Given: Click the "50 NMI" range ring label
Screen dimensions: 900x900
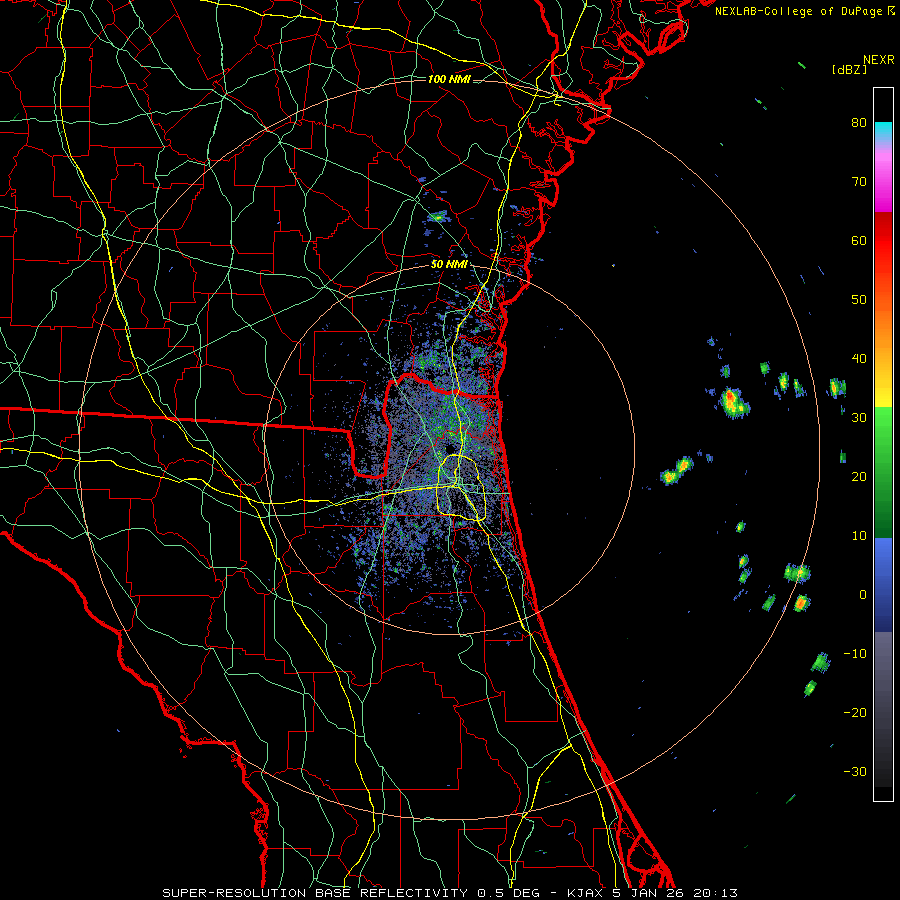Looking at the screenshot, I should (x=449, y=265).
